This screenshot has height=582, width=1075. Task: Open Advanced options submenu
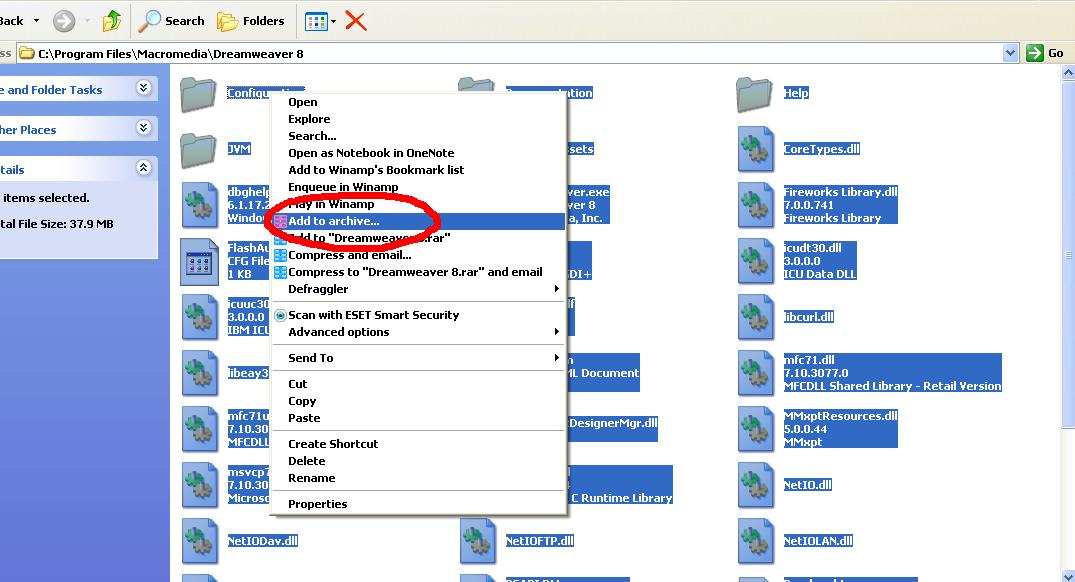coord(418,332)
